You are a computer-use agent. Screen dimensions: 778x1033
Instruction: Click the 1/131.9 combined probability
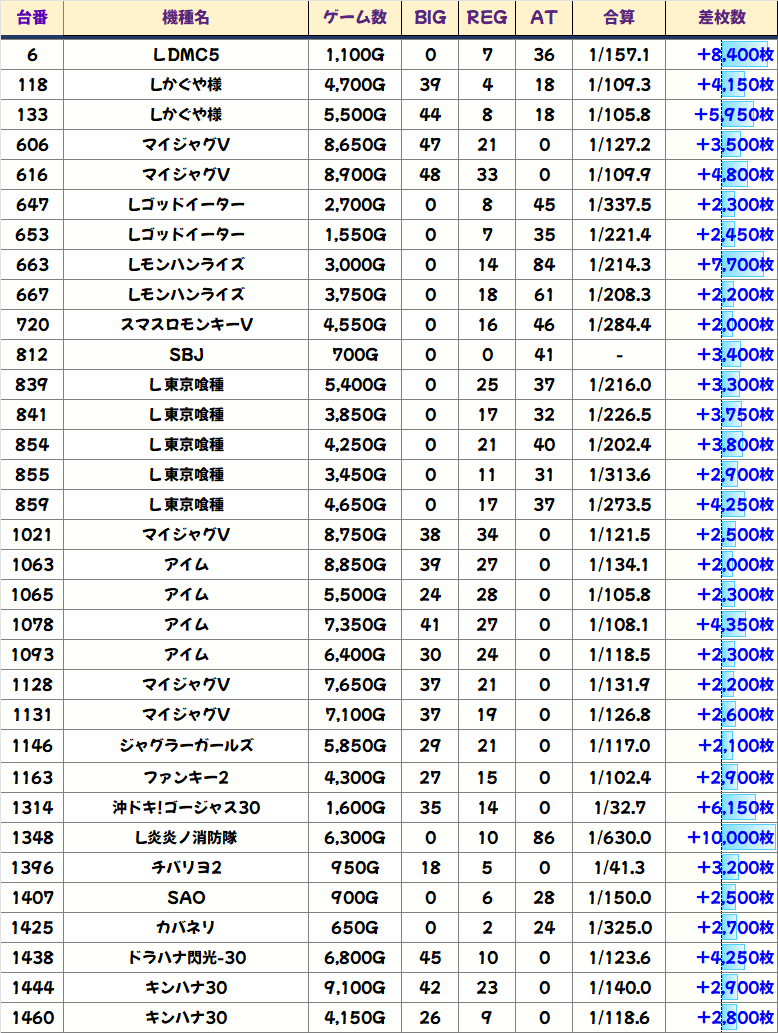pos(619,684)
